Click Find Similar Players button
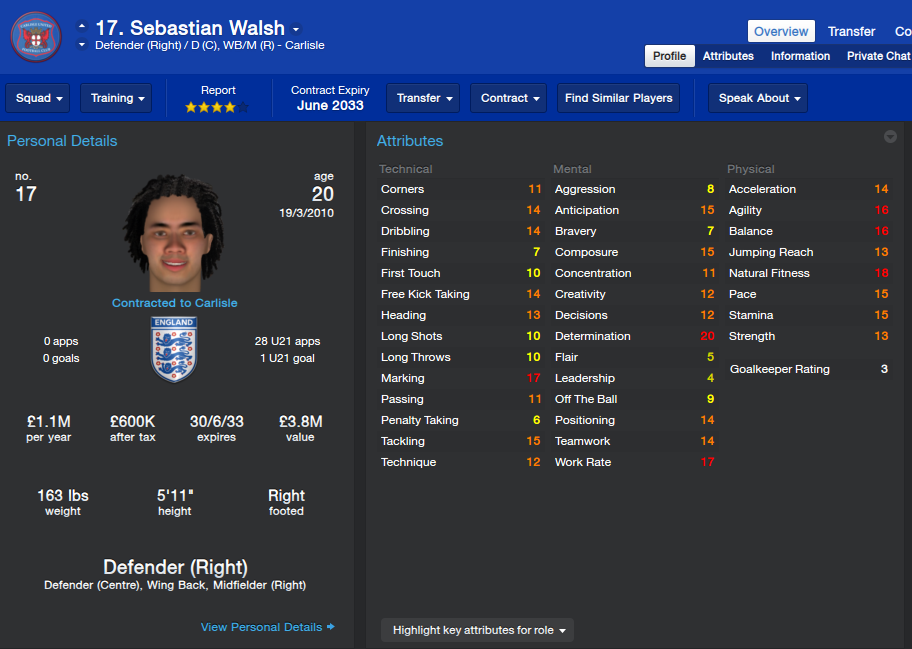 [618, 98]
